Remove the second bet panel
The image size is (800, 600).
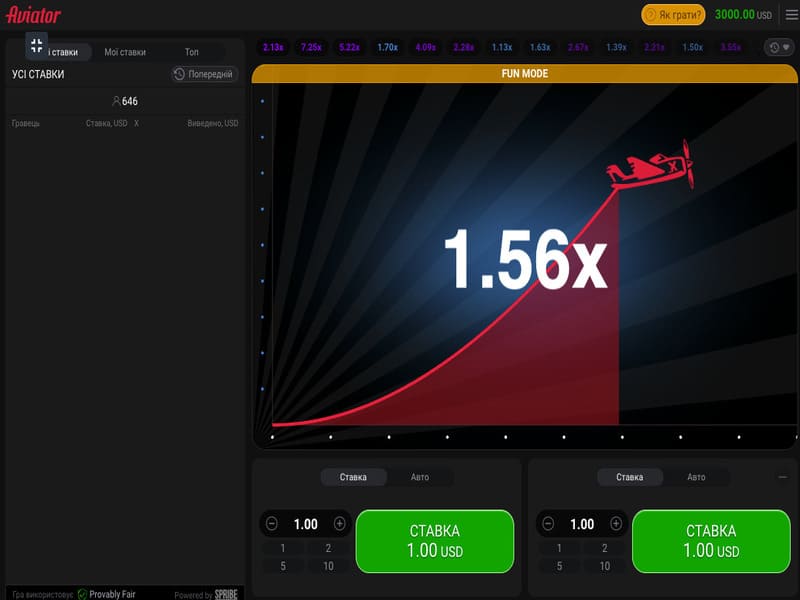782,477
